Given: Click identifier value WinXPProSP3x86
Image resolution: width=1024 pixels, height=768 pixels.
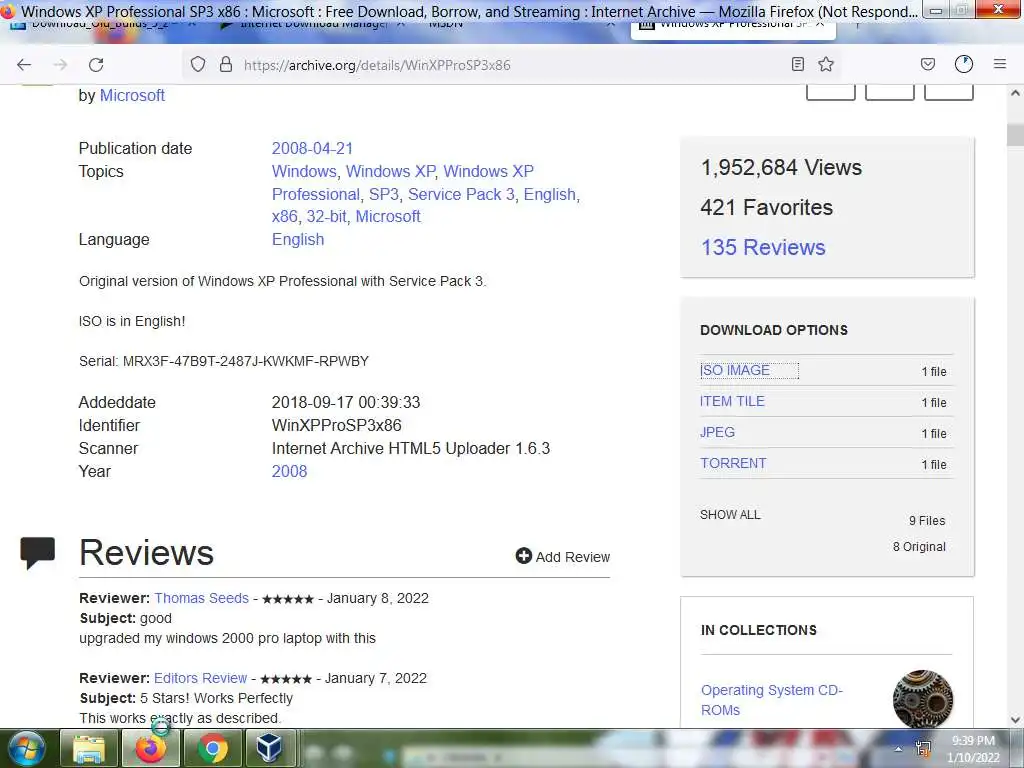Looking at the screenshot, I should 336,426.
